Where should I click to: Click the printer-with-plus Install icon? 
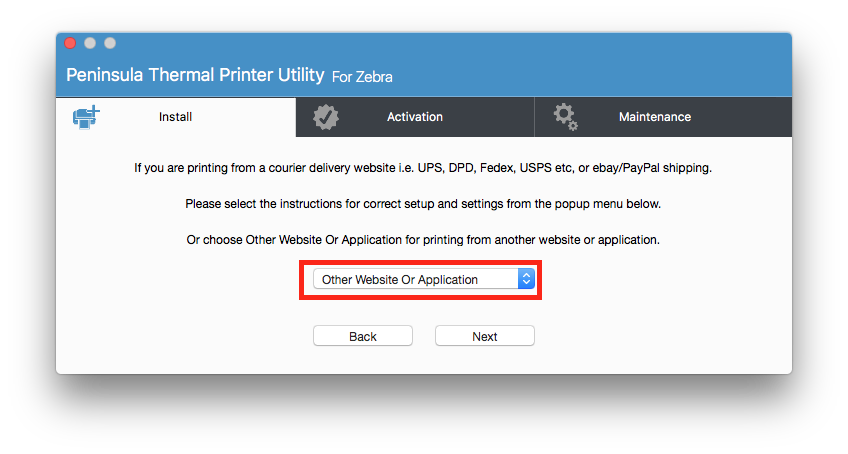[87, 117]
